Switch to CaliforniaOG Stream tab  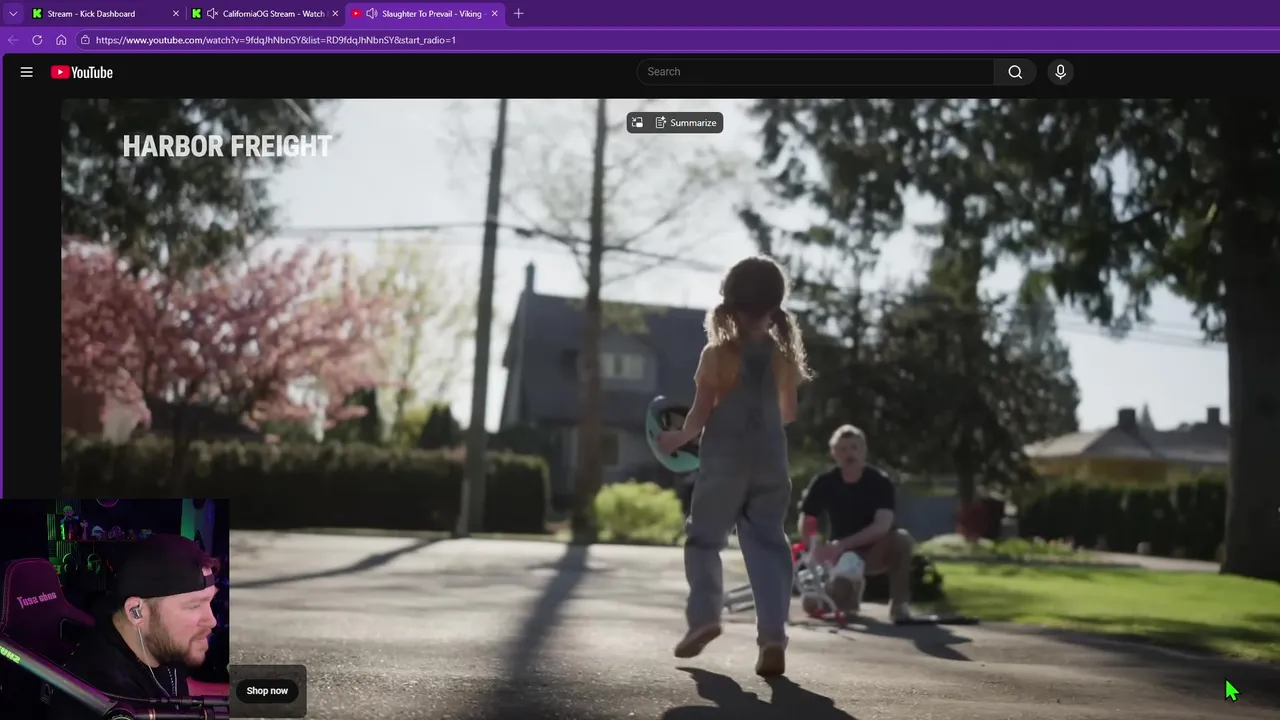point(265,14)
